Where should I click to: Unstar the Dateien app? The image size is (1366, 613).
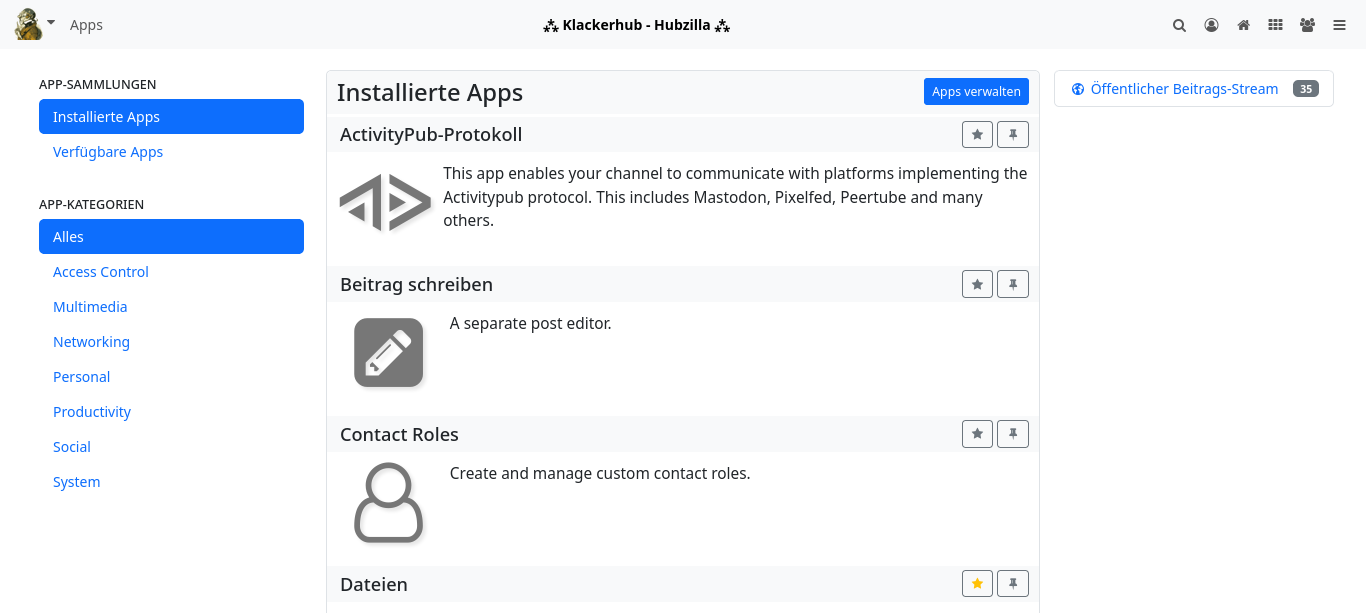pyautogui.click(x=977, y=583)
